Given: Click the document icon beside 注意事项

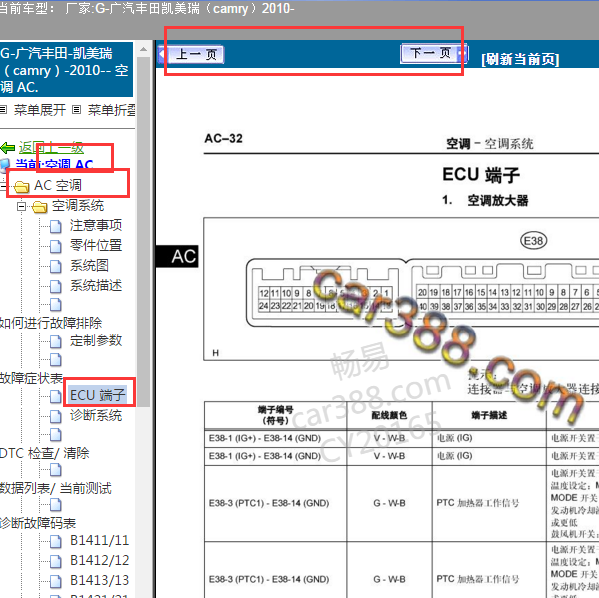Looking at the screenshot, I should point(56,227).
